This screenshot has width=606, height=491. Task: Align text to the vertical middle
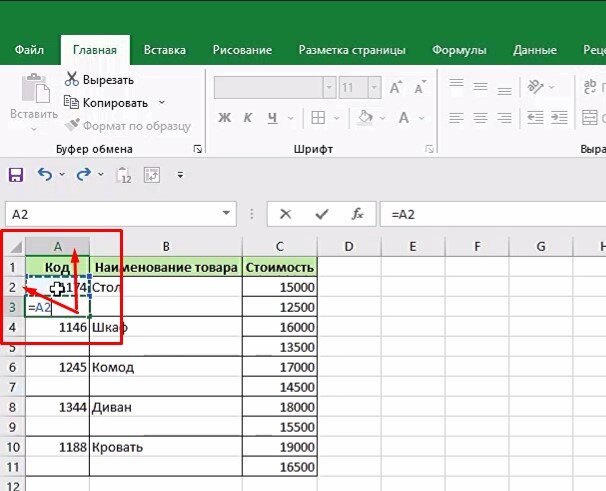480,87
